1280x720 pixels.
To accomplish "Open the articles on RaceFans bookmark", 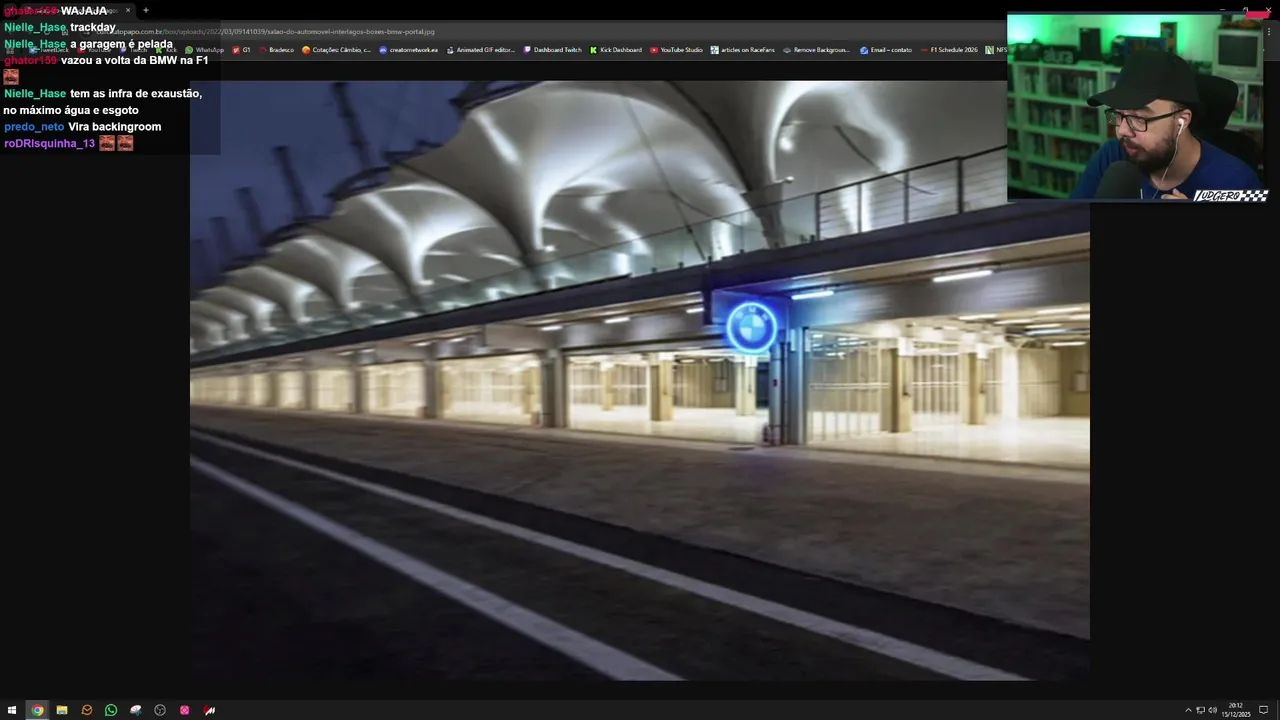I will (x=743, y=50).
